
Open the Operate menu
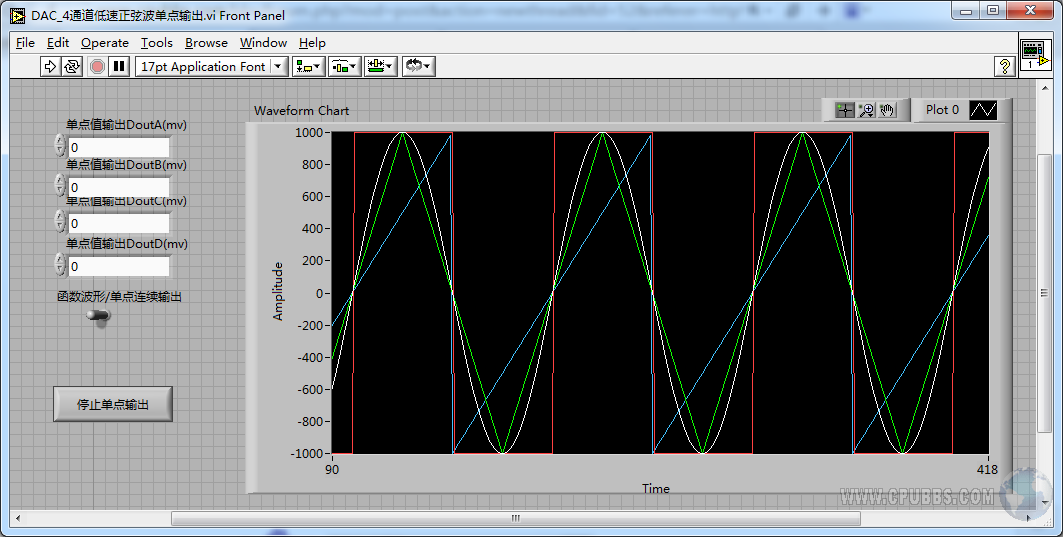coord(105,43)
